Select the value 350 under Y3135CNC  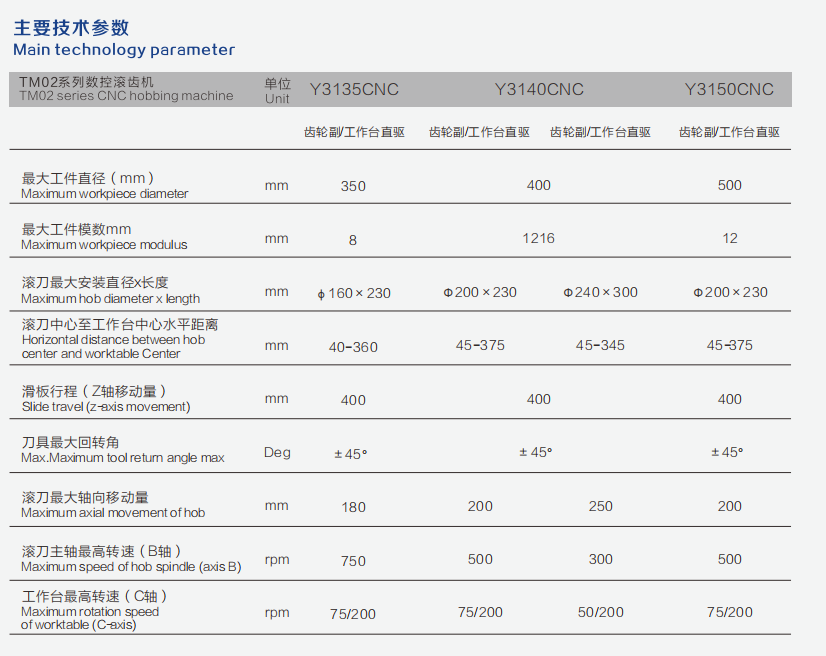[353, 186]
